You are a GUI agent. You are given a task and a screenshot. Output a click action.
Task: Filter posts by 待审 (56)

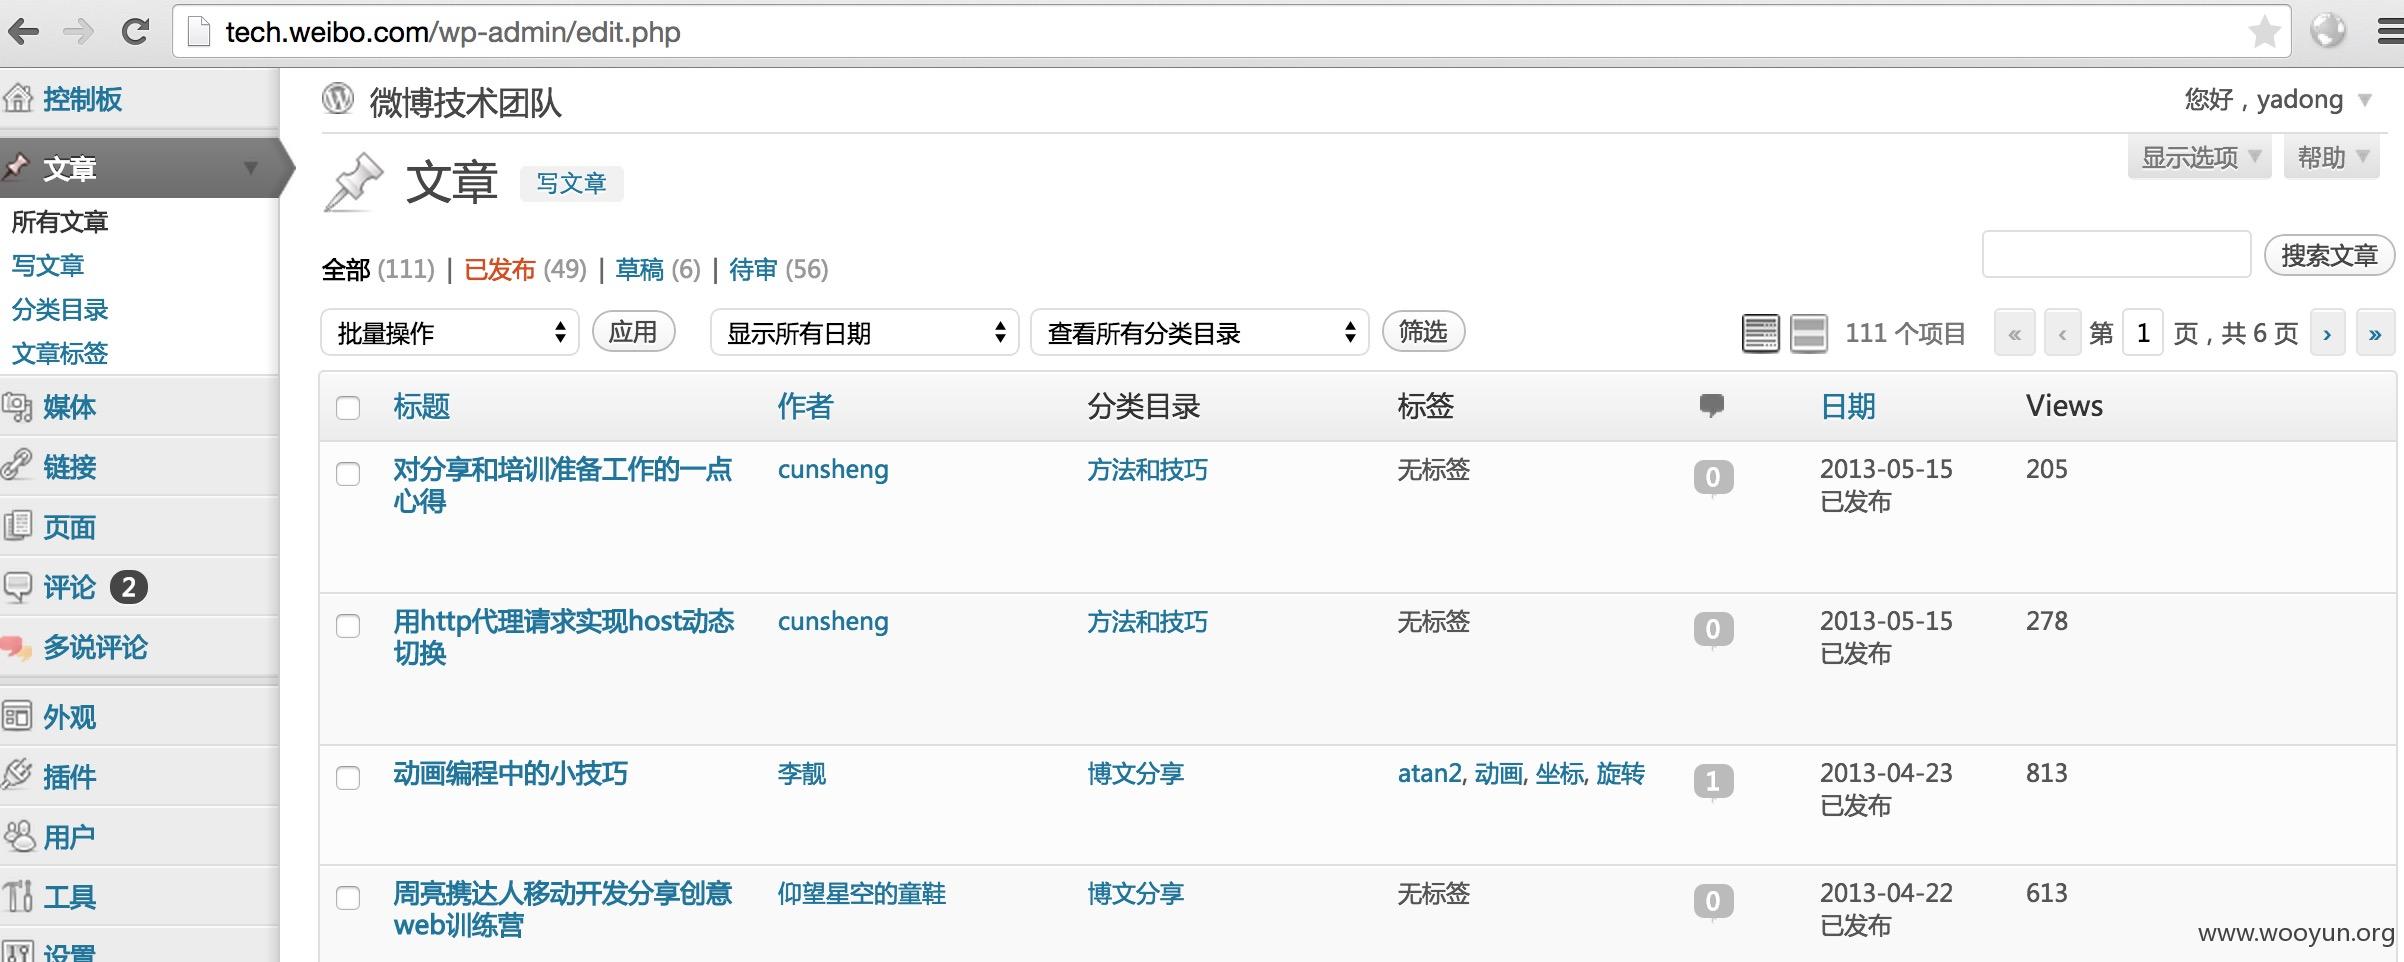tap(778, 269)
